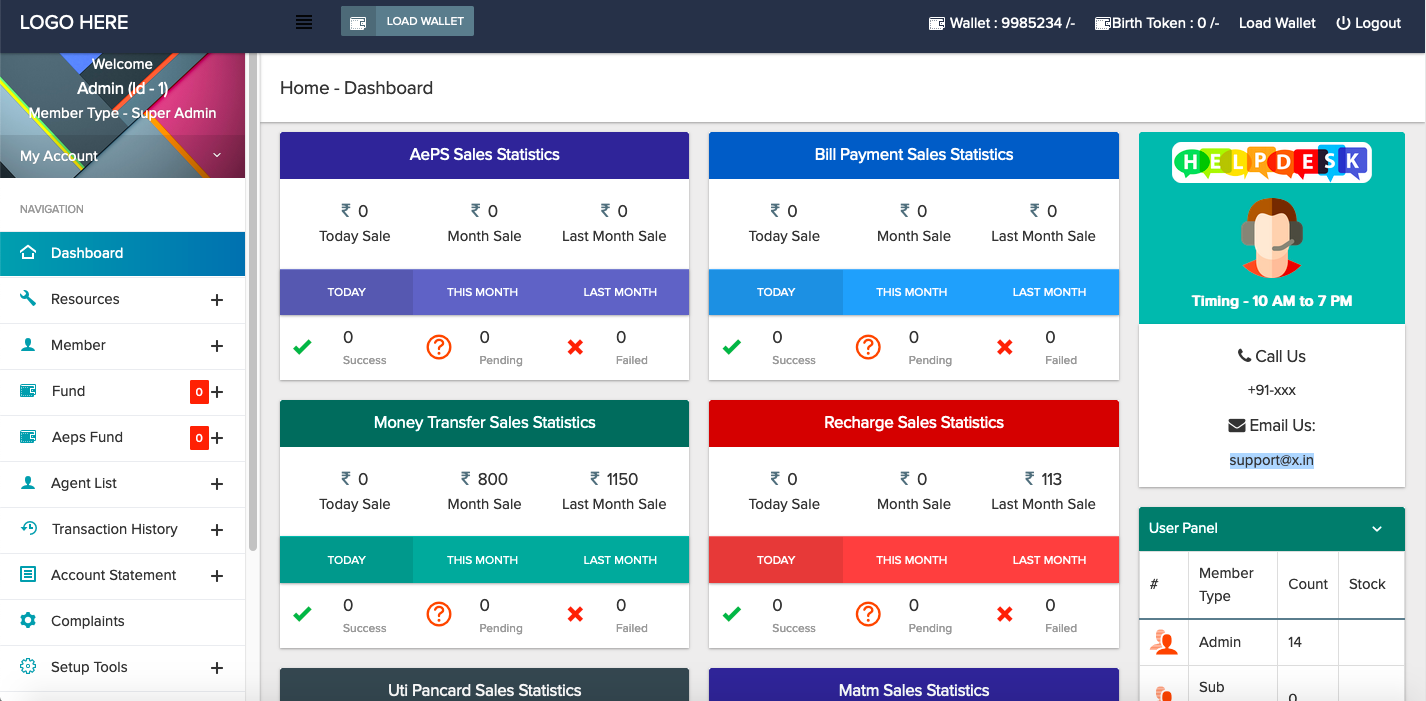This screenshot has width=1426, height=701.
Task: Click the Complaints gear icon in sidebar
Action: click(x=28, y=621)
